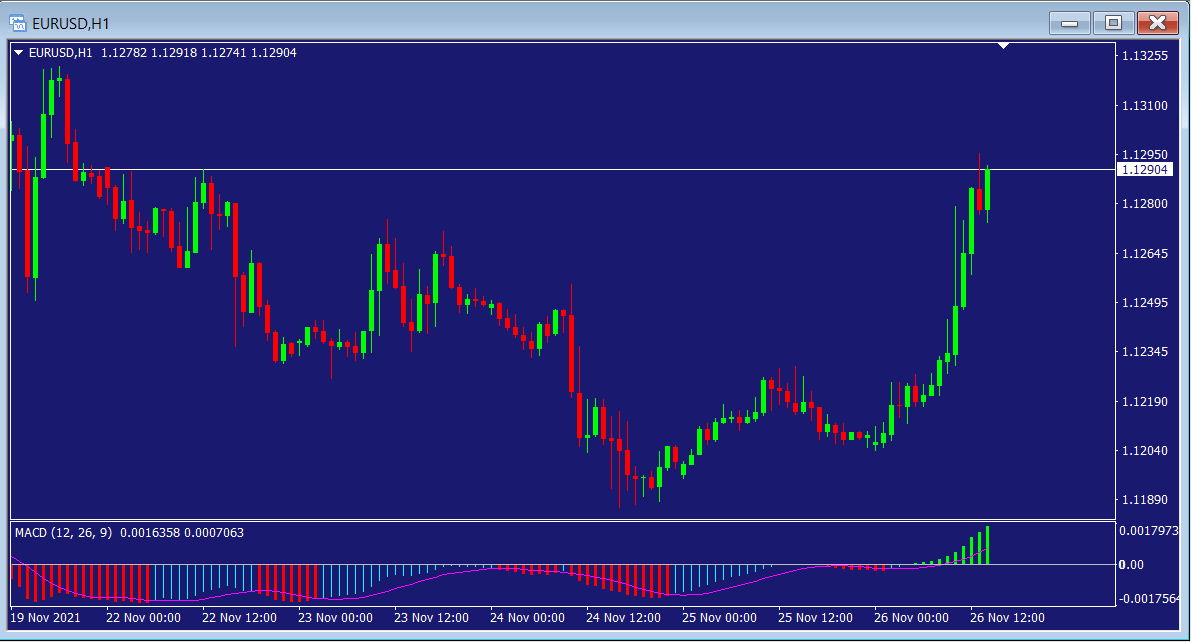
Task: Click the tallest green MACD histogram bar
Action: pyautogui.click(x=988, y=545)
